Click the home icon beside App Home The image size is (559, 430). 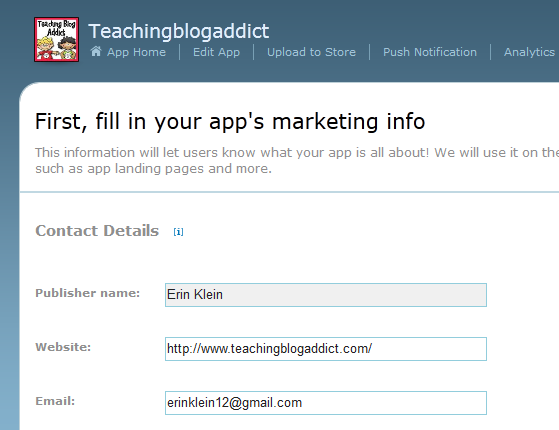click(96, 51)
